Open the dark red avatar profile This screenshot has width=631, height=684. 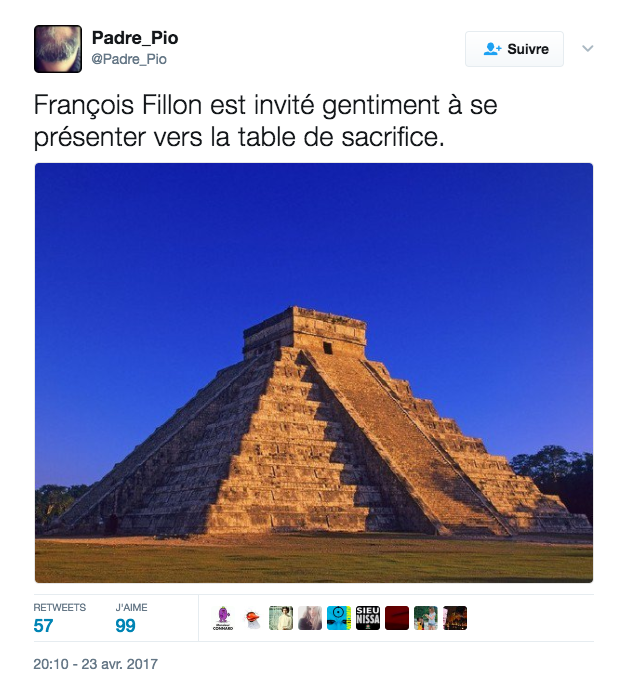(x=397, y=618)
